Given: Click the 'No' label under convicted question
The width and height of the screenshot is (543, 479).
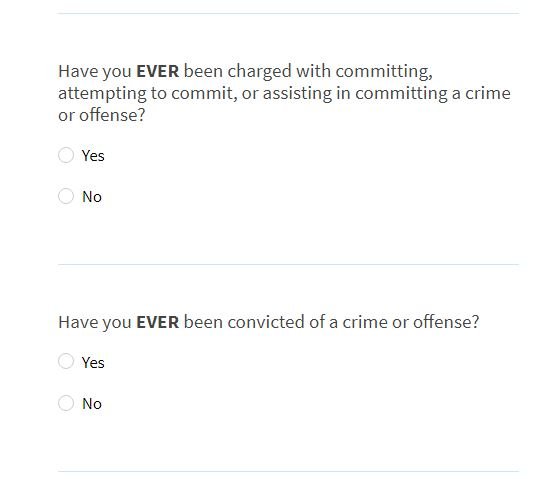Looking at the screenshot, I should tap(92, 403).
